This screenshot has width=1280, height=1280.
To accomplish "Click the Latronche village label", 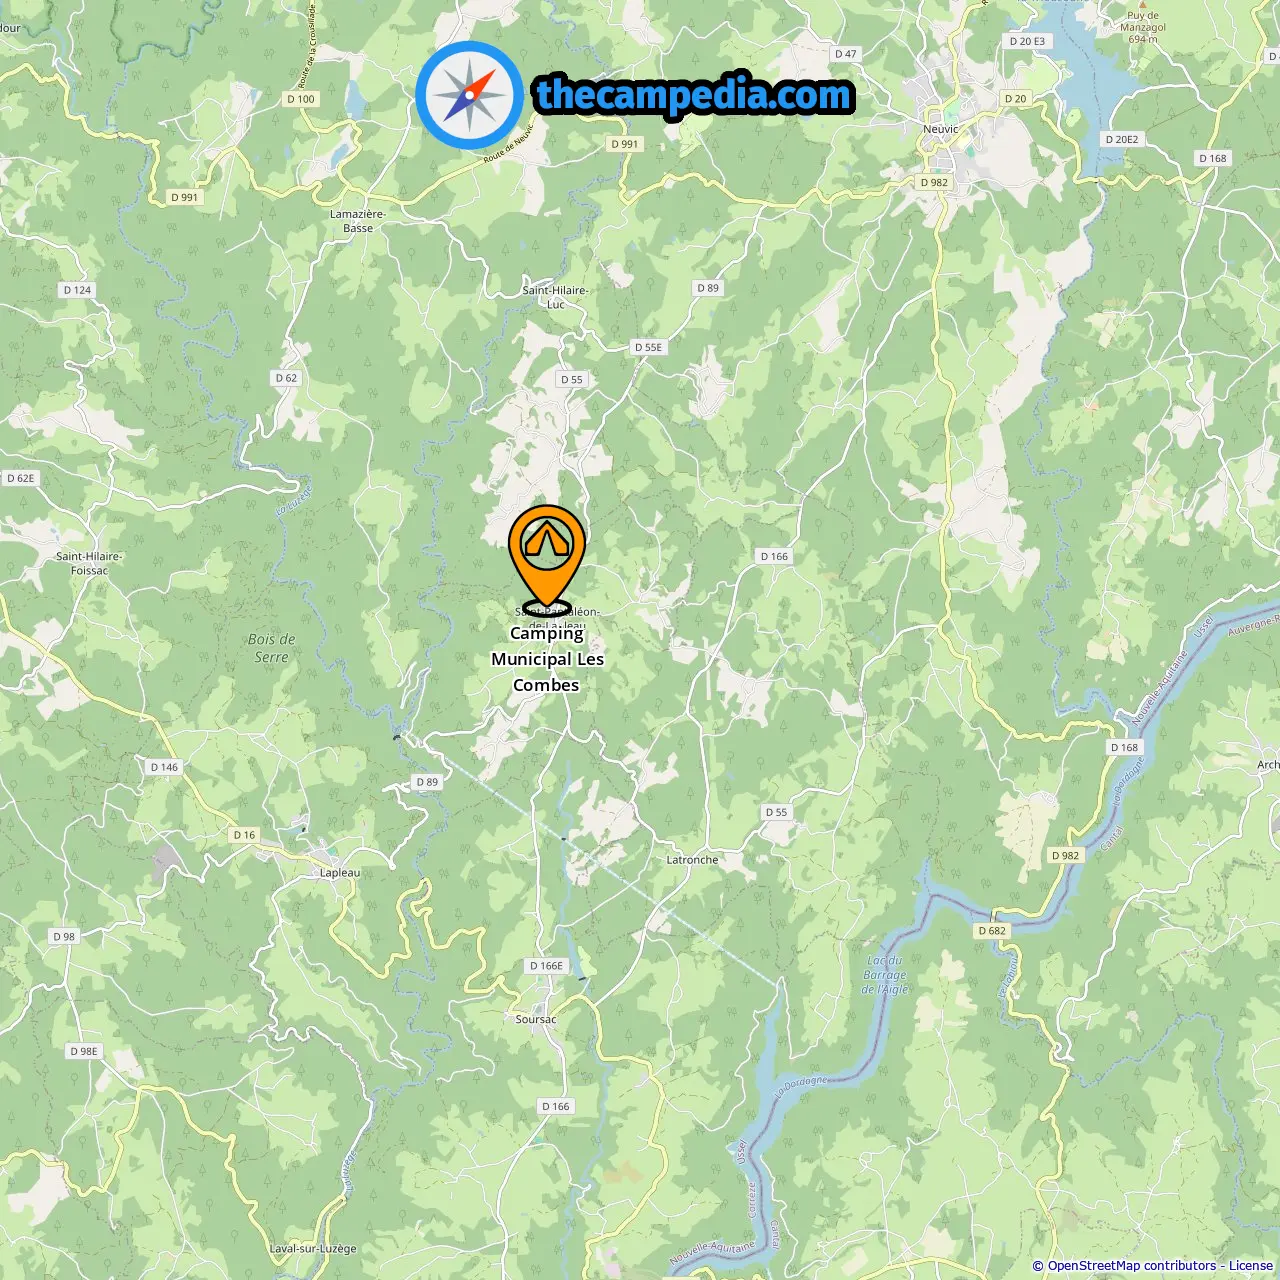I will click(x=692, y=860).
